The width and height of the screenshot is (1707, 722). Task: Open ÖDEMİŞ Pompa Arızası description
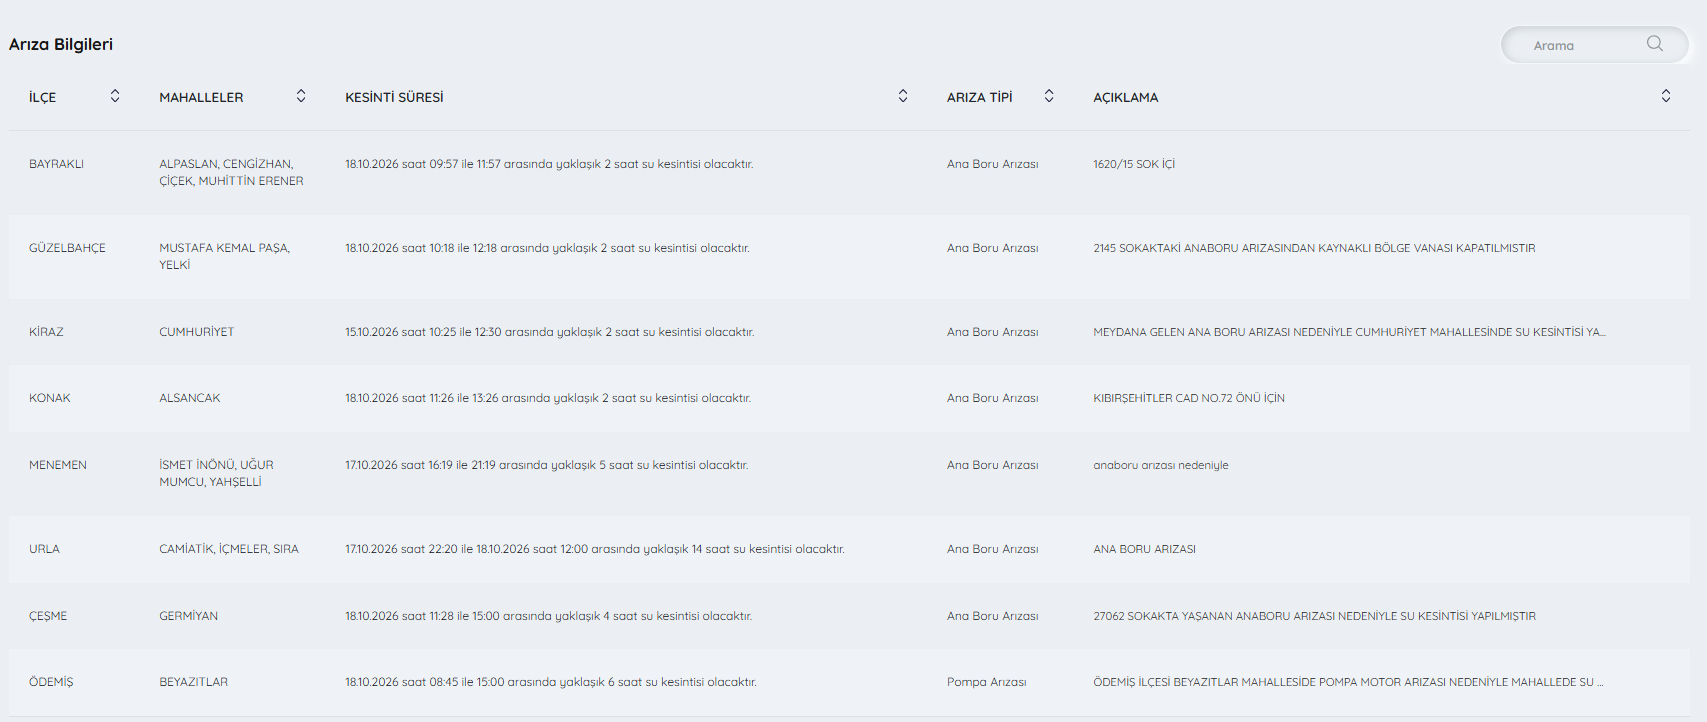(x=1348, y=682)
